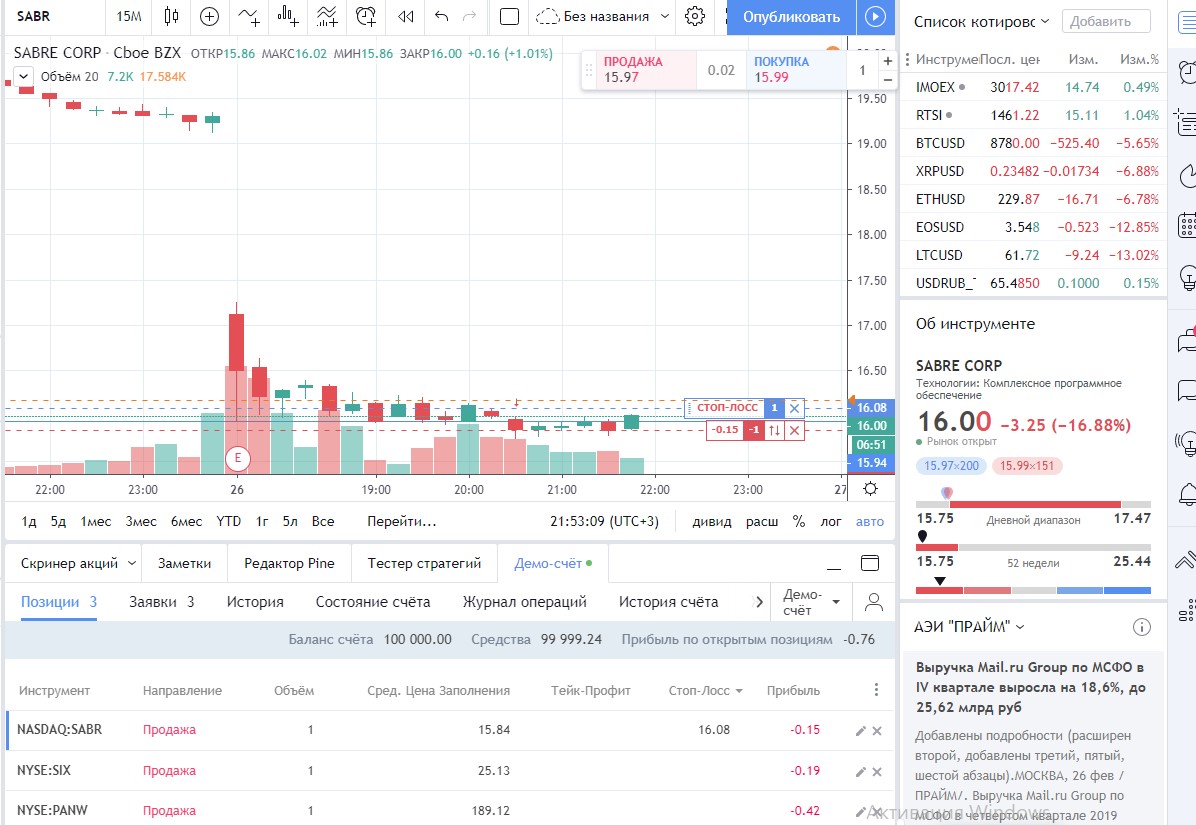Viewport: 1196px width, 825px height.
Task: Toggle расш extended hours
Action: coord(762,521)
